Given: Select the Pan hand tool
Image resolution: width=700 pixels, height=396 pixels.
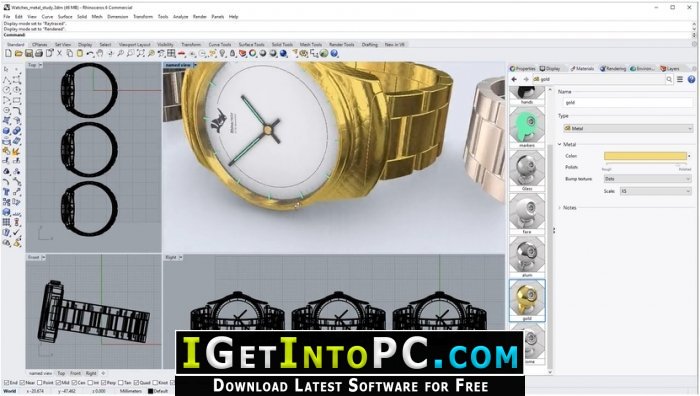Looking at the screenshot, I should [x=100, y=54].
